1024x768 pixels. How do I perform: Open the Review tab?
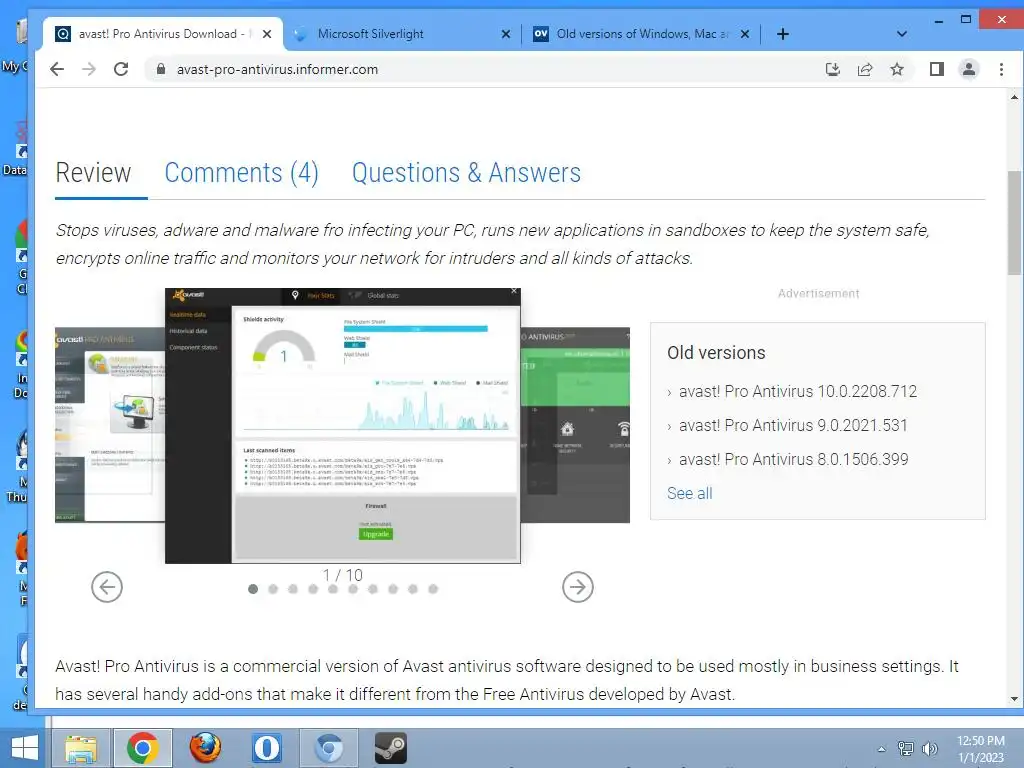93,173
